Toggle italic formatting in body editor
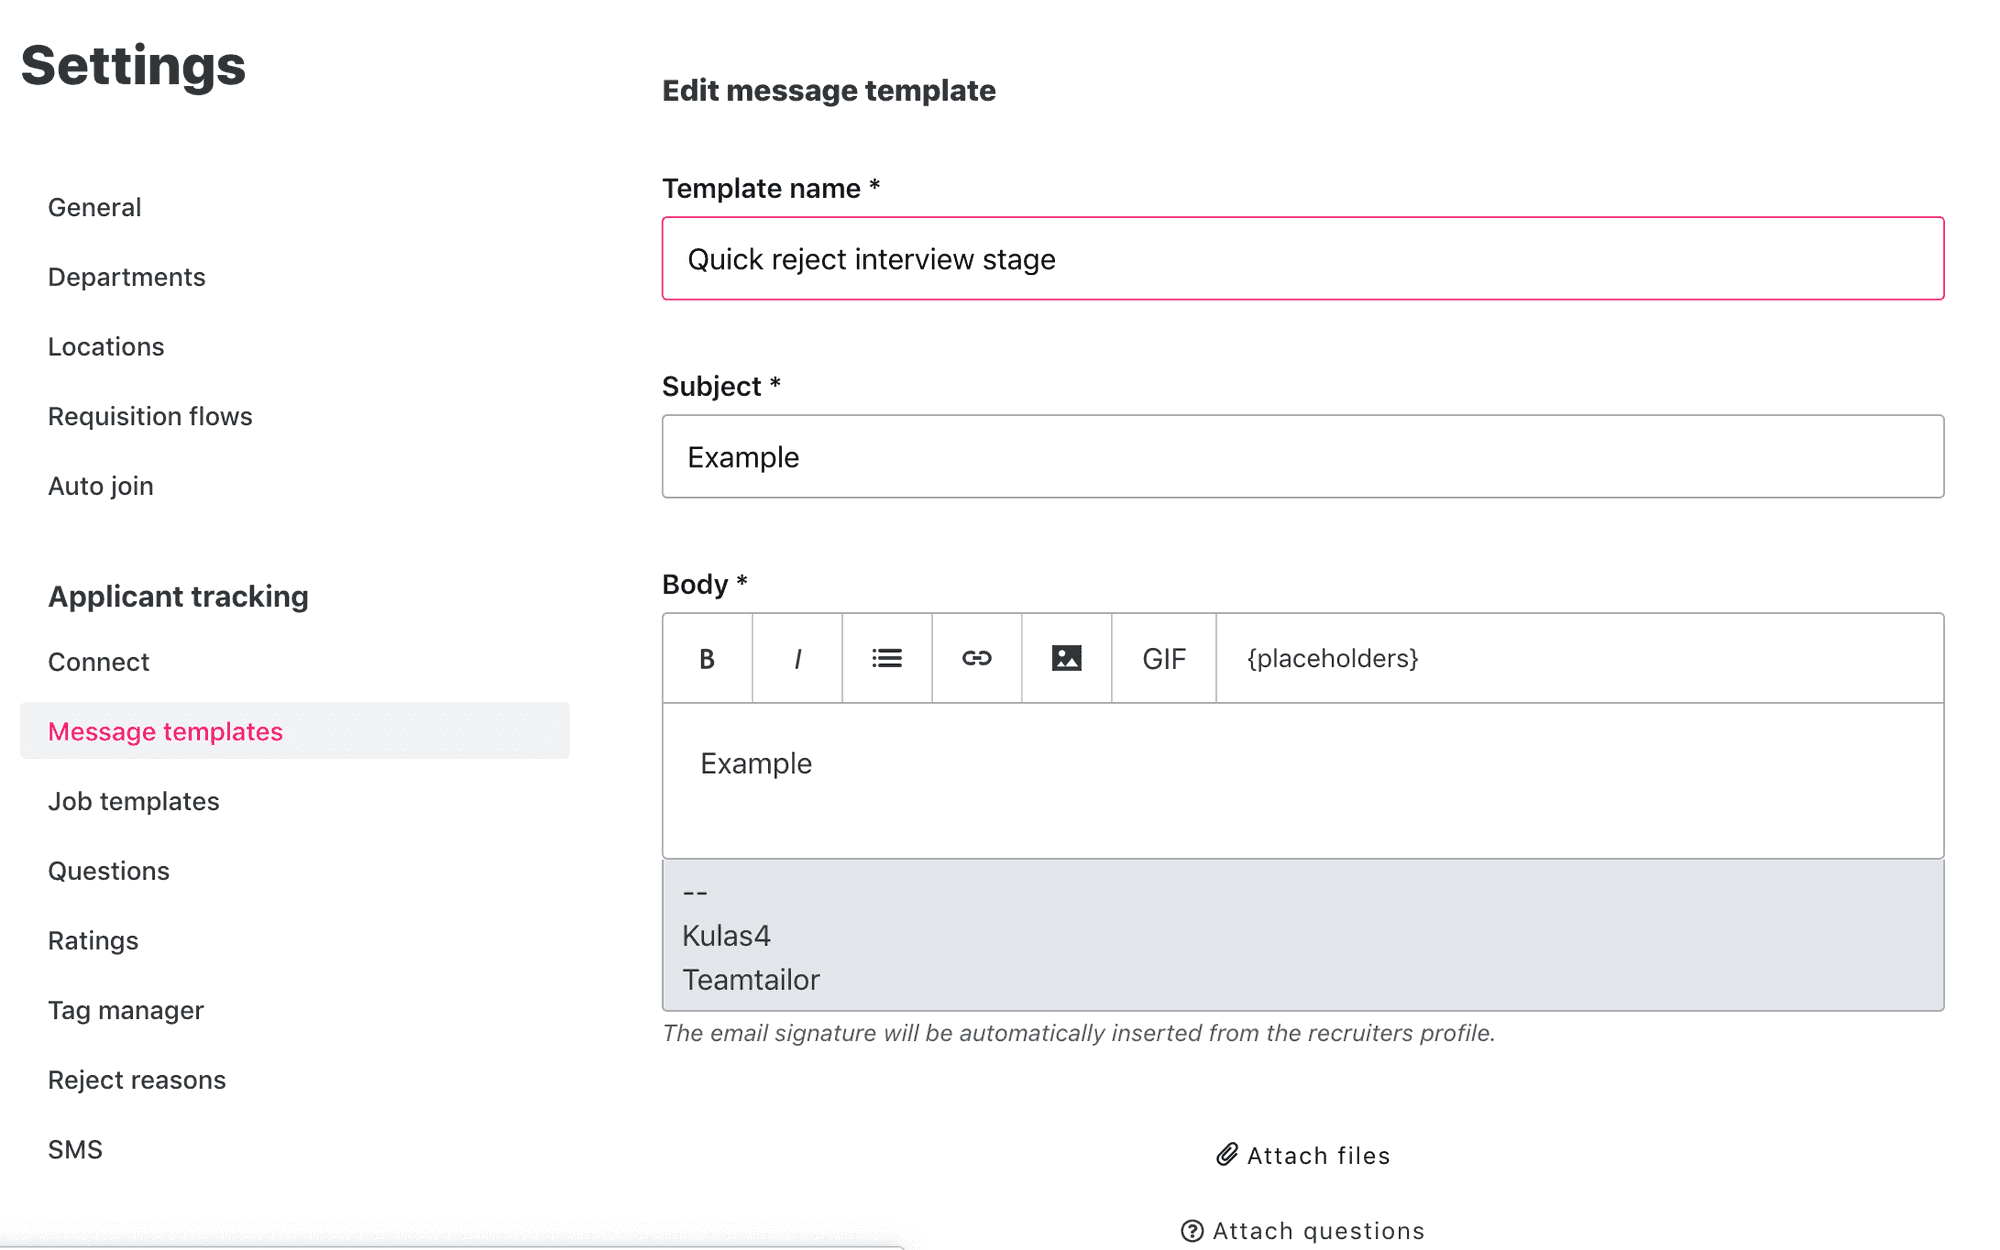This screenshot has height=1250, width=2000. (797, 658)
